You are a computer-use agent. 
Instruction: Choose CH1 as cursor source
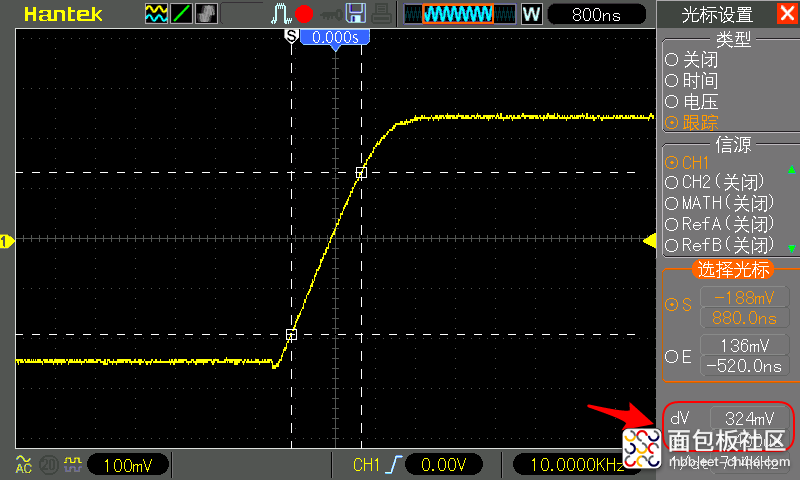click(687, 163)
